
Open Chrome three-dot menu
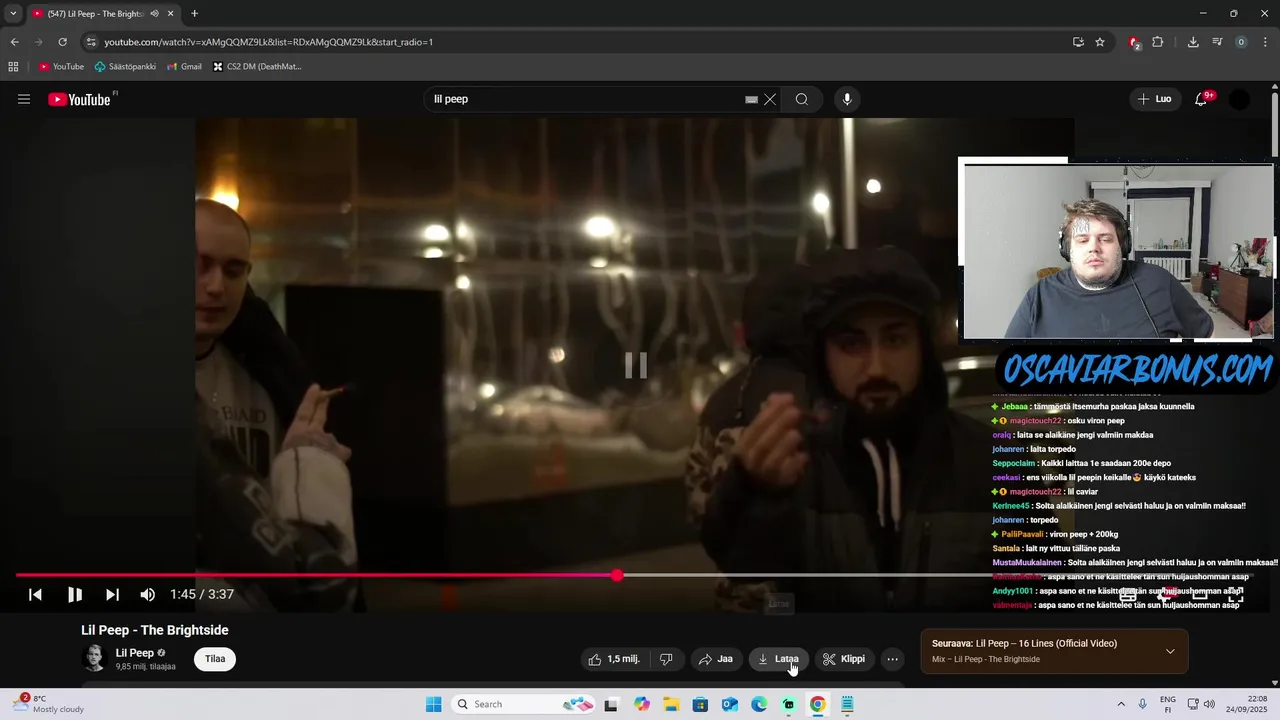pyautogui.click(x=1265, y=42)
